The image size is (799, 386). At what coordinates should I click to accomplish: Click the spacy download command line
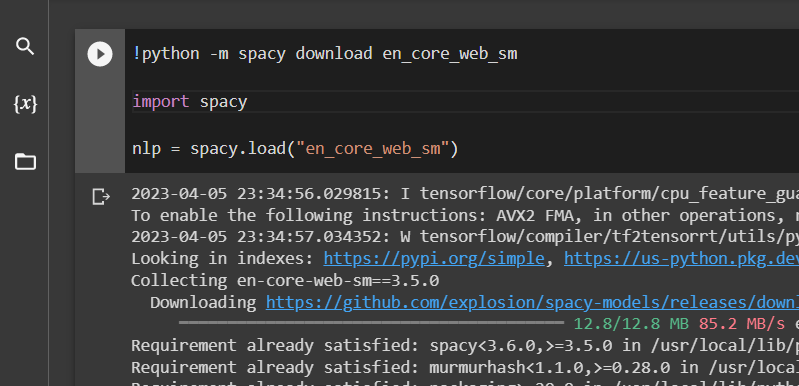click(325, 53)
